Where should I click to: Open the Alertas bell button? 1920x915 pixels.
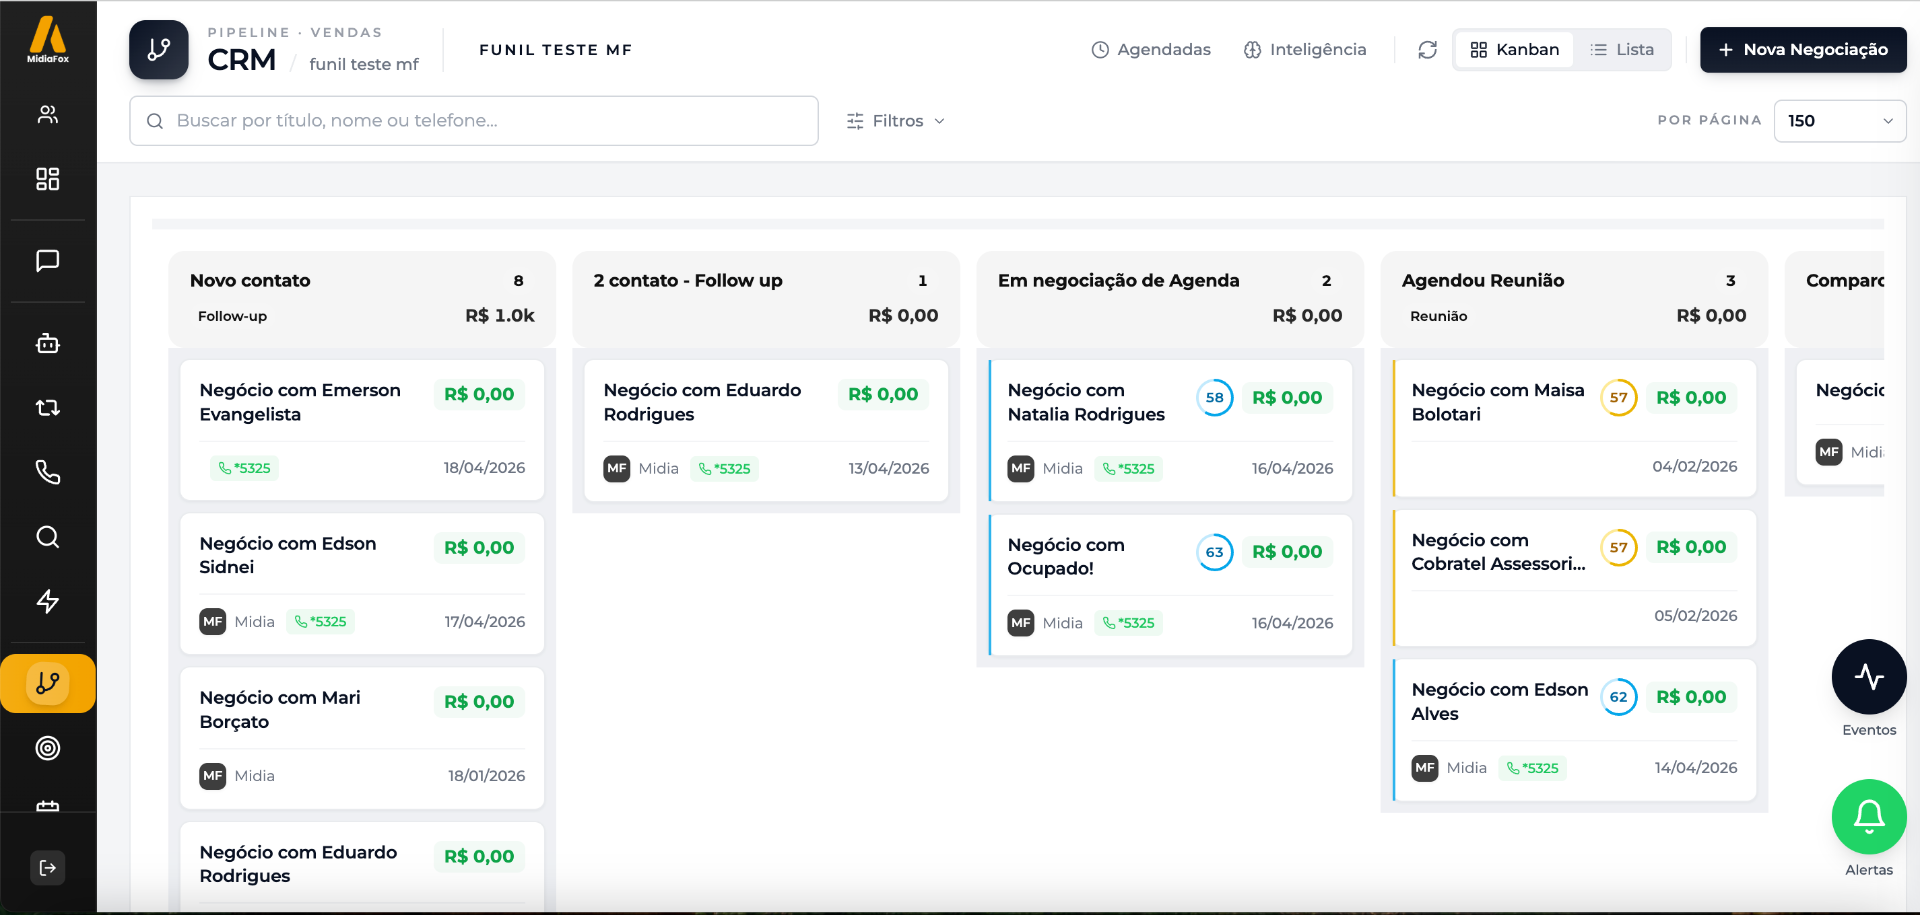(1869, 817)
